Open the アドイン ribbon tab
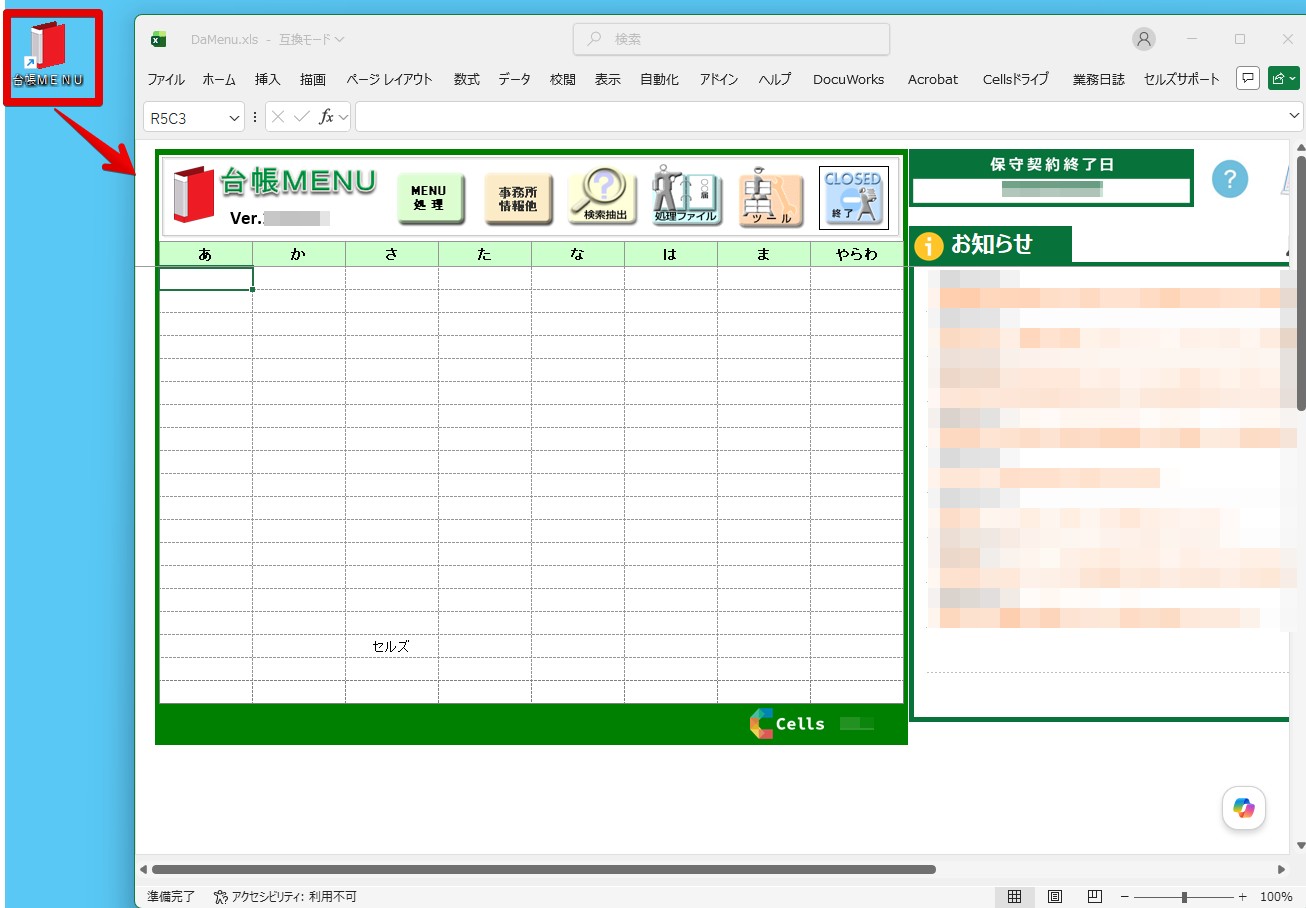This screenshot has height=908, width=1306. pyautogui.click(x=719, y=79)
